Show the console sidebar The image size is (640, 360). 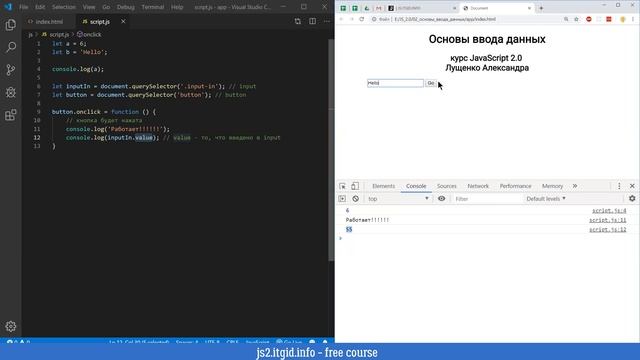coord(342,199)
